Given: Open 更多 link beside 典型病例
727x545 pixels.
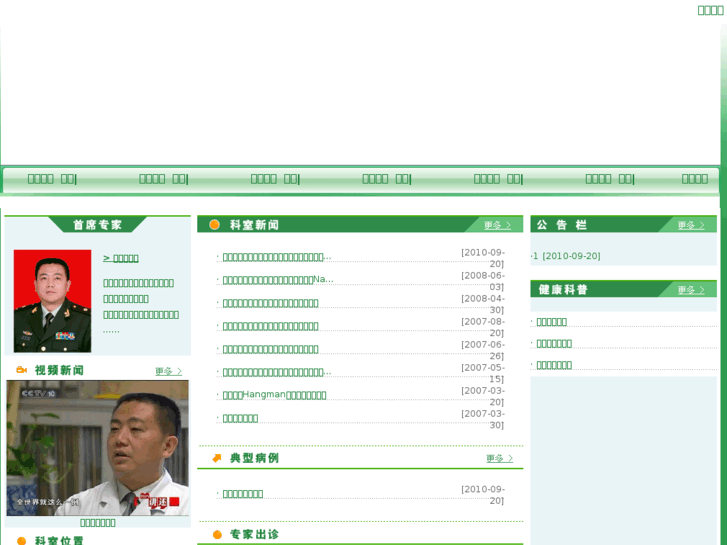Looking at the screenshot, I should [x=500, y=458].
